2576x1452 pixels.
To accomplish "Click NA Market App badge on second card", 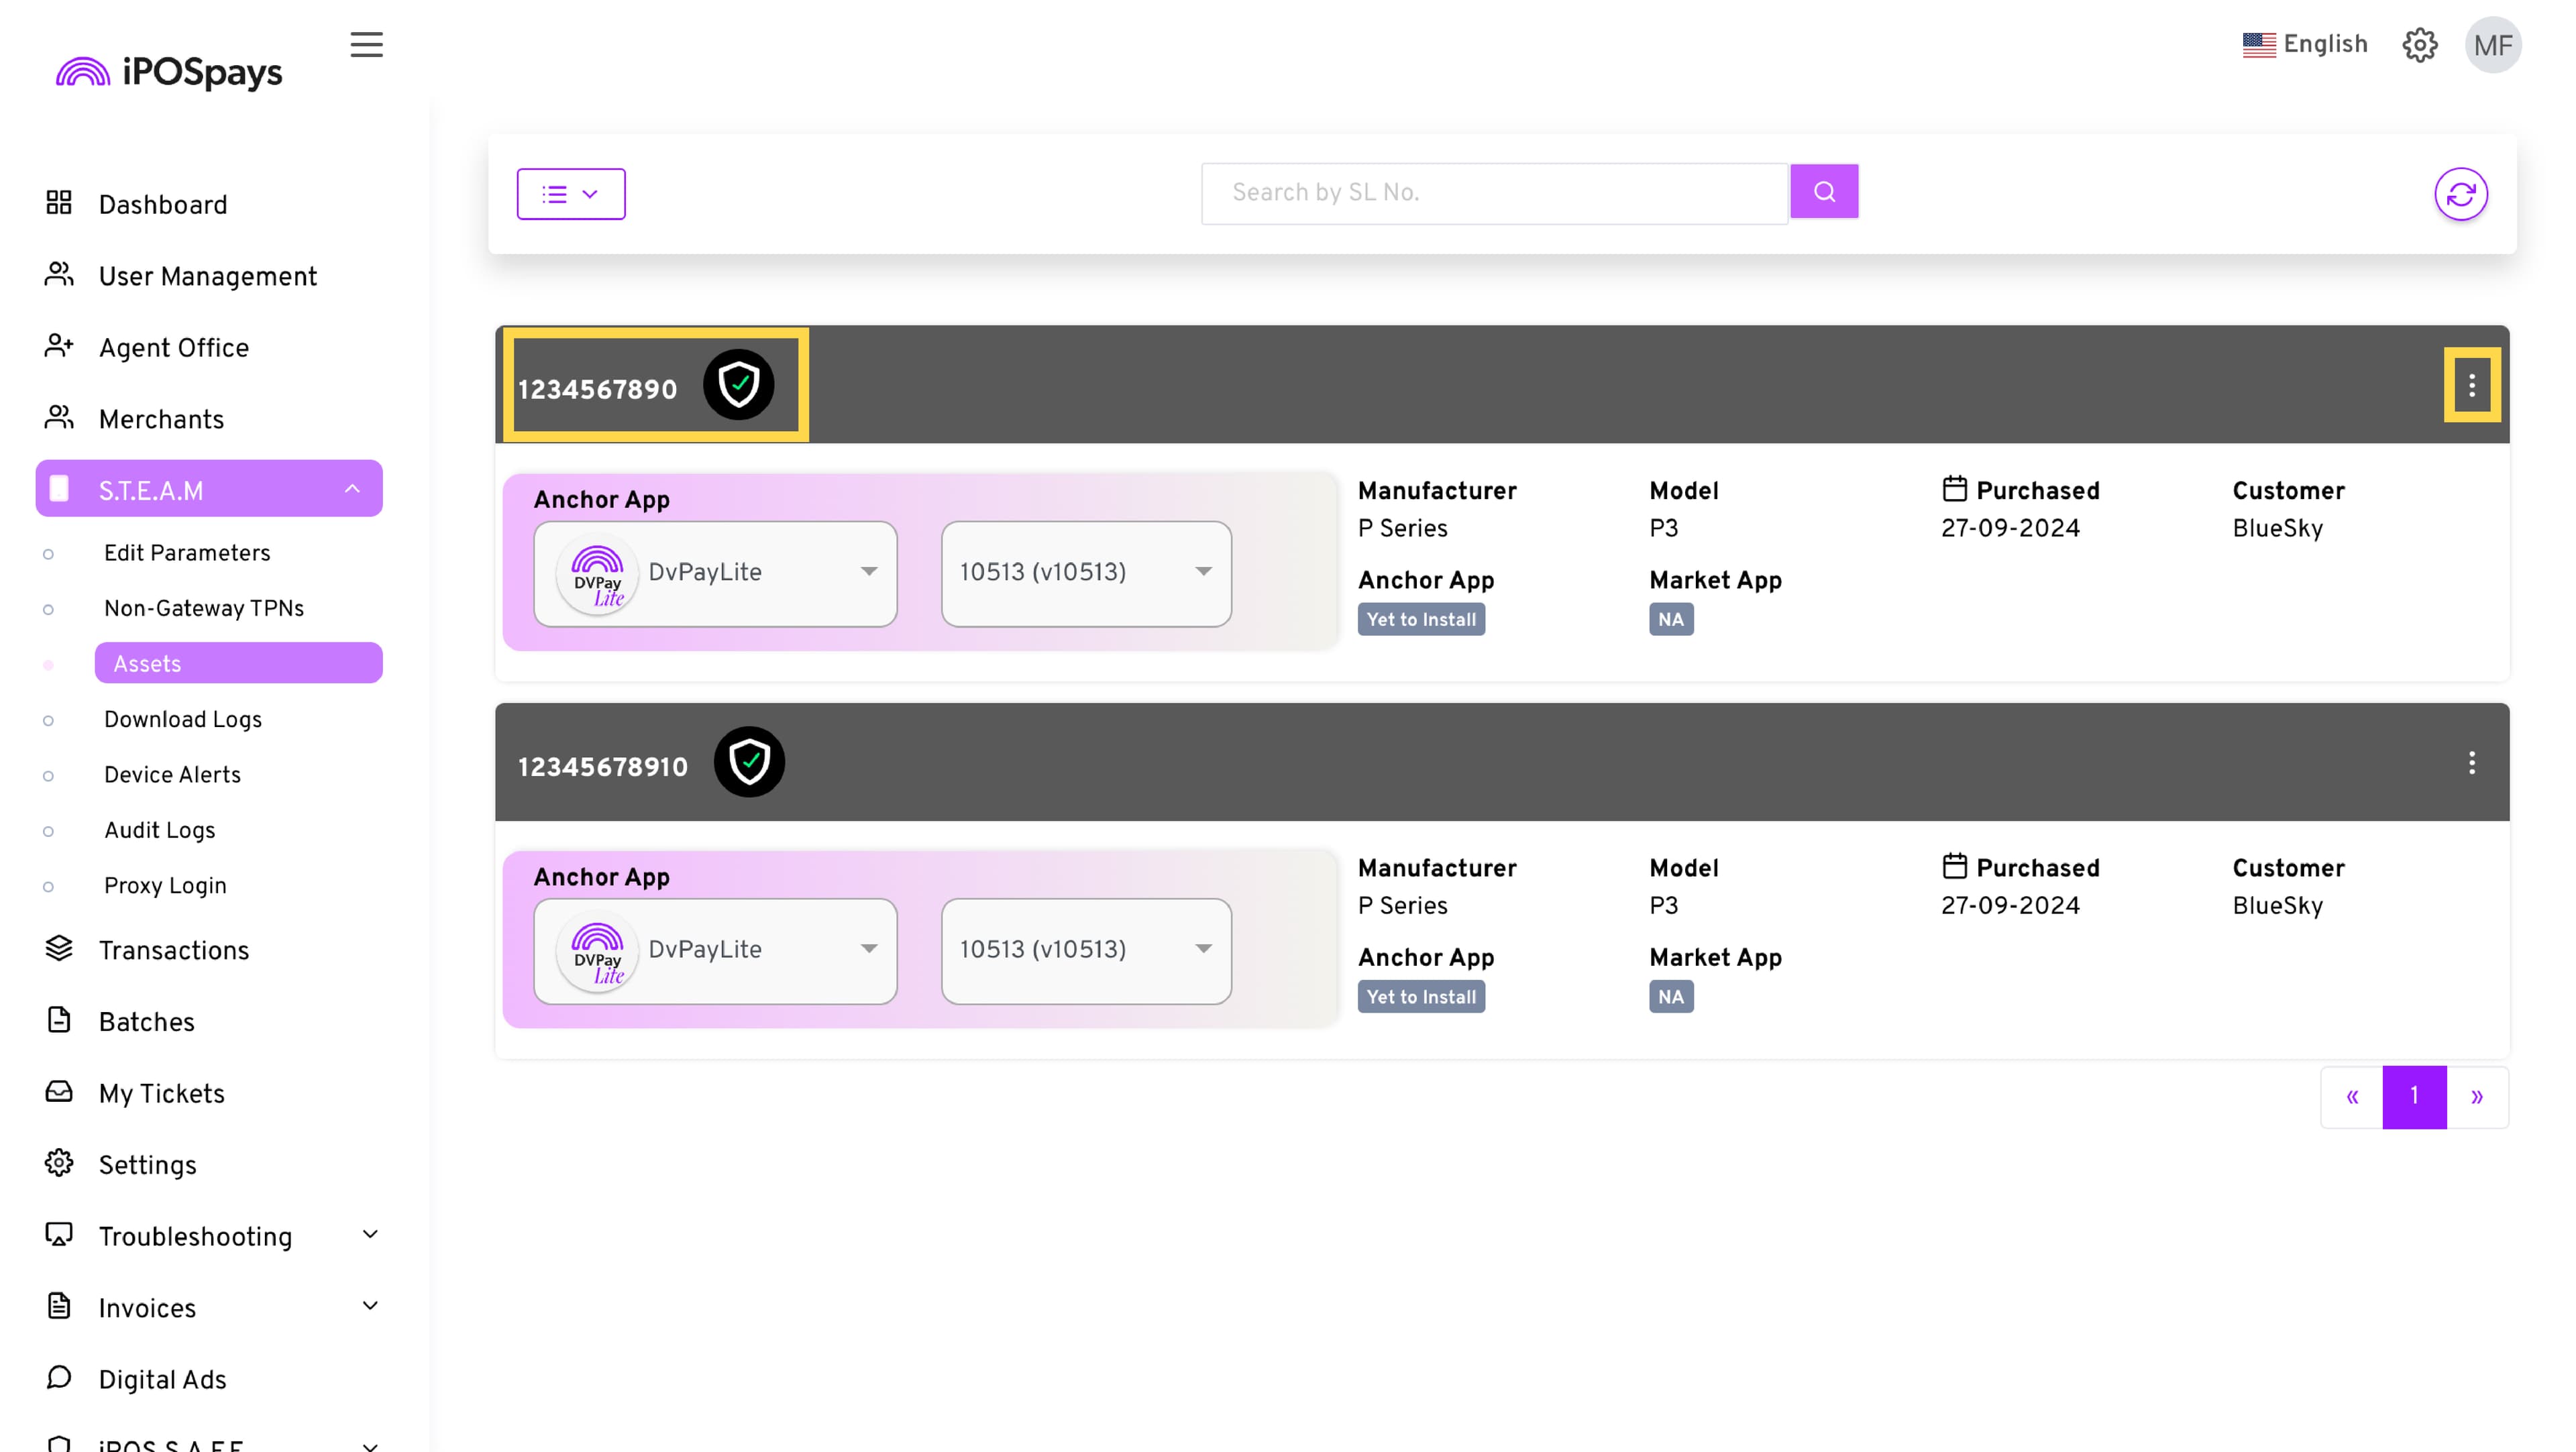I will (x=1671, y=997).
